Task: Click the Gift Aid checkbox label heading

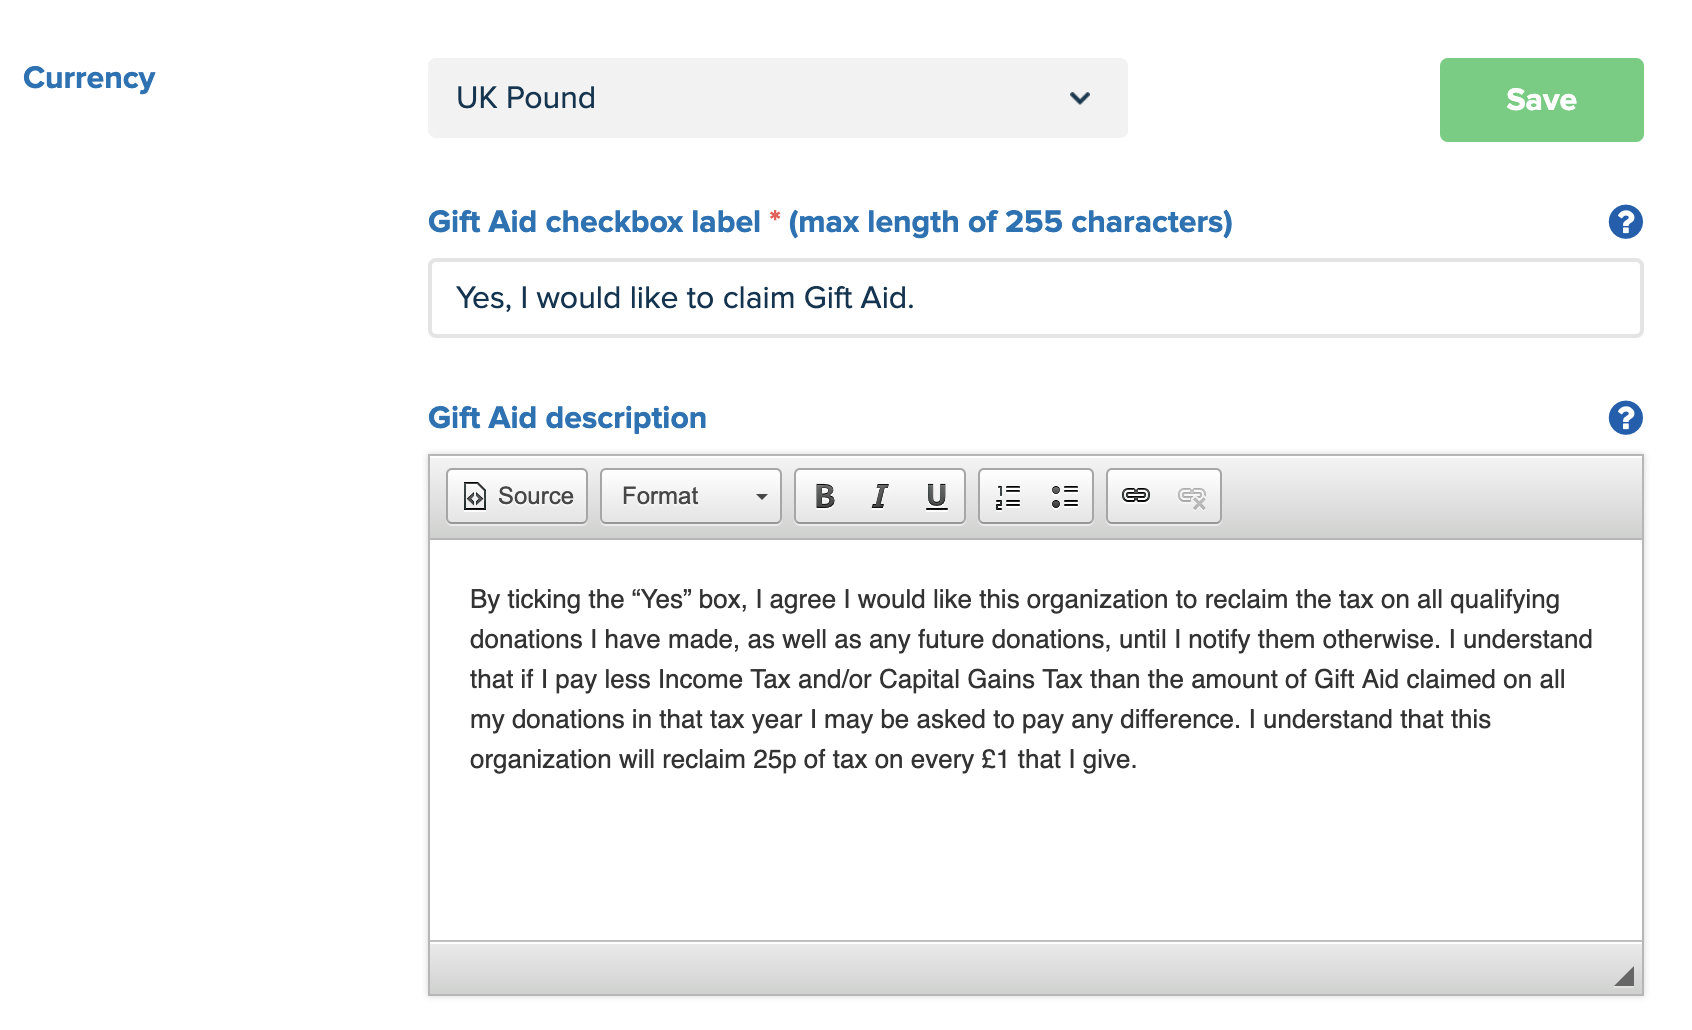Action: [594, 222]
